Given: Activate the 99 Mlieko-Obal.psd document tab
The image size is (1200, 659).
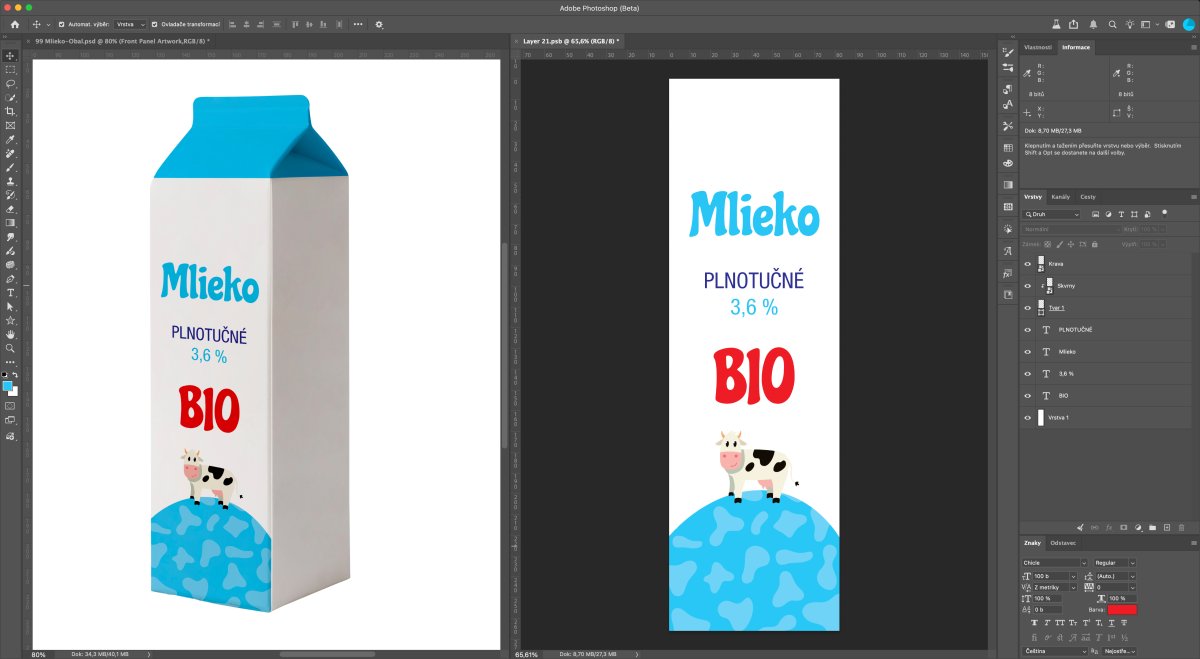Looking at the screenshot, I should click(122, 41).
